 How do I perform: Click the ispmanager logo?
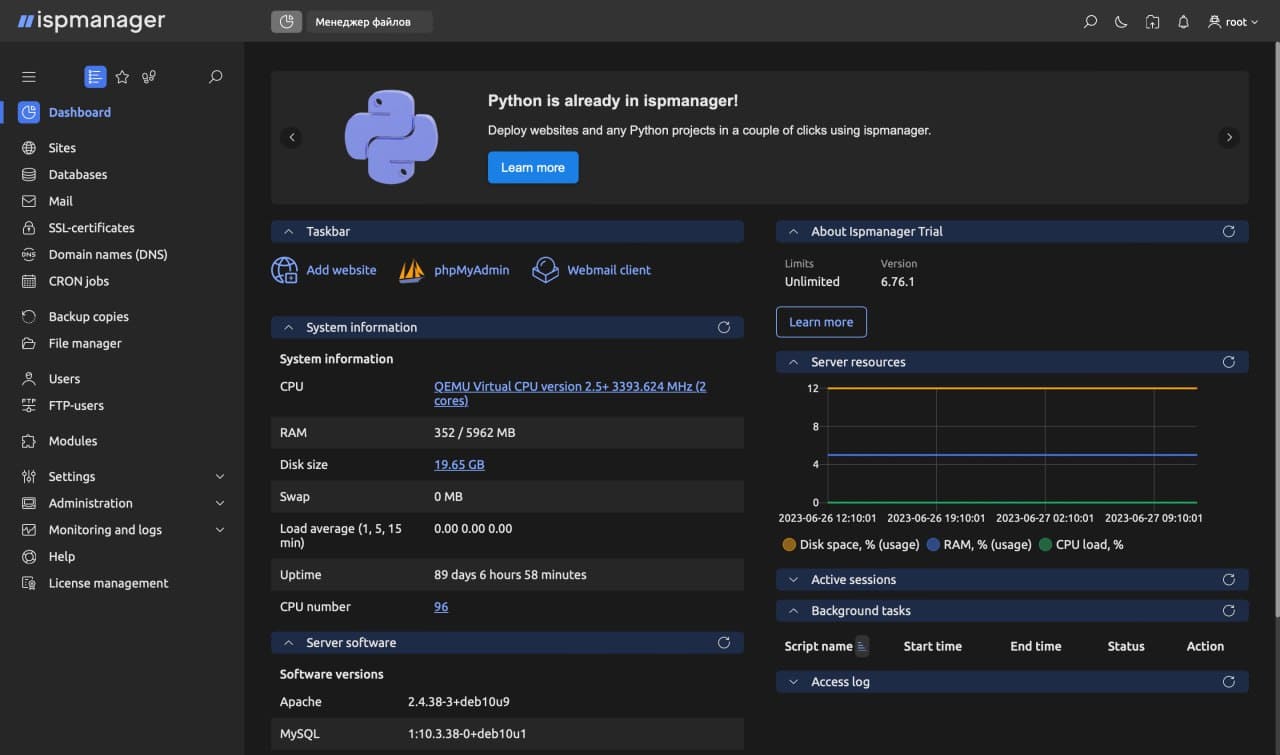pos(92,21)
